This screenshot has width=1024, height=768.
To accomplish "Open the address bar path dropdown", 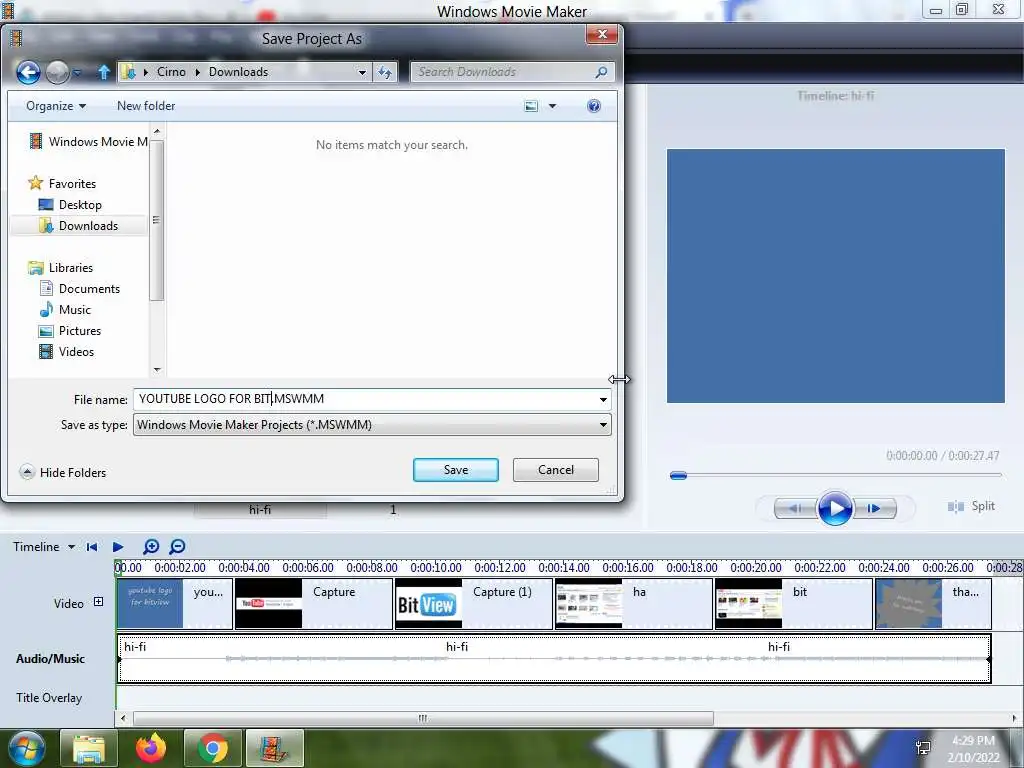I will point(362,72).
